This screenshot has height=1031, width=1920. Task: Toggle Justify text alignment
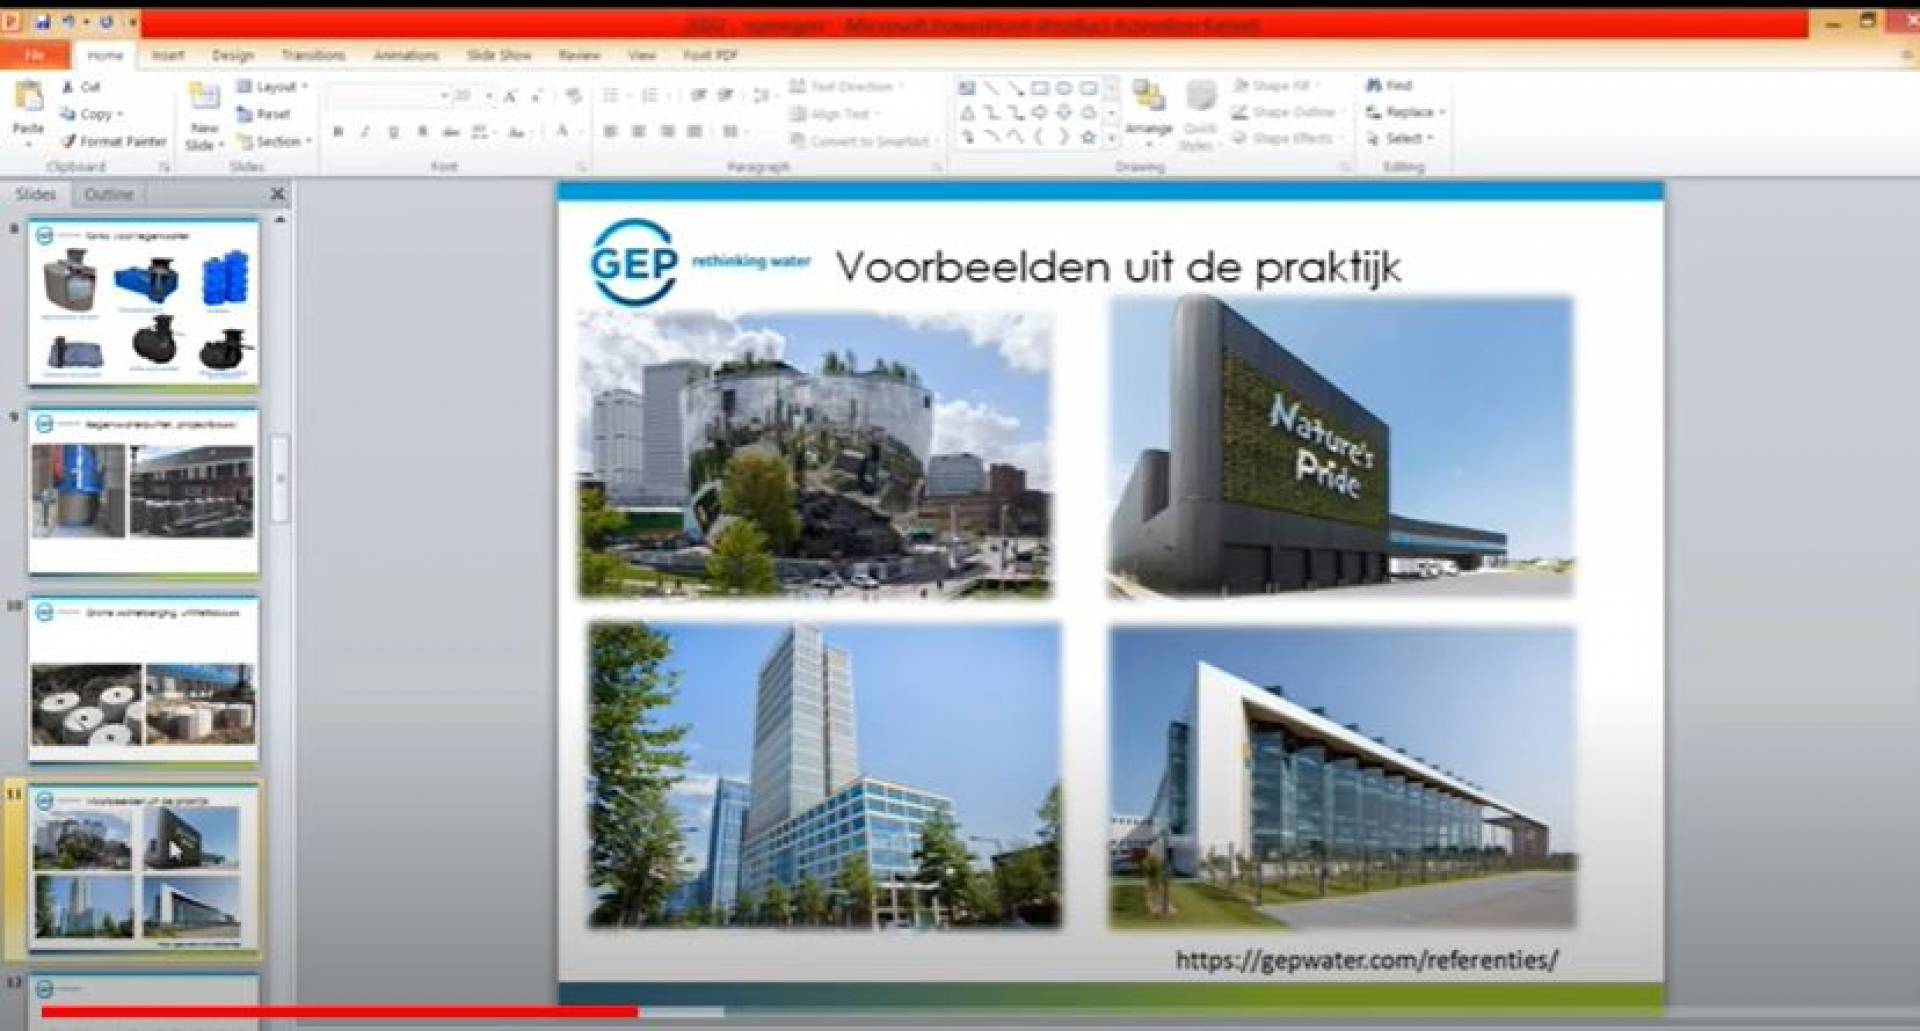(x=694, y=132)
